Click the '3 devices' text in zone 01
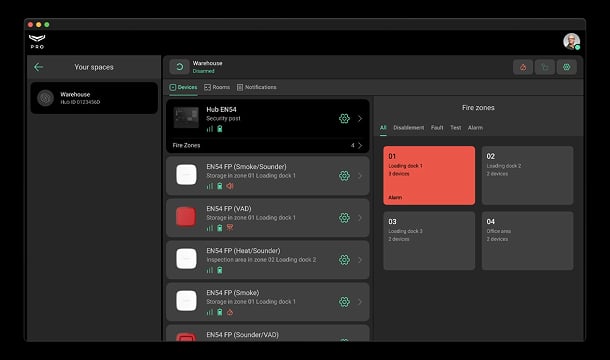 (x=399, y=174)
